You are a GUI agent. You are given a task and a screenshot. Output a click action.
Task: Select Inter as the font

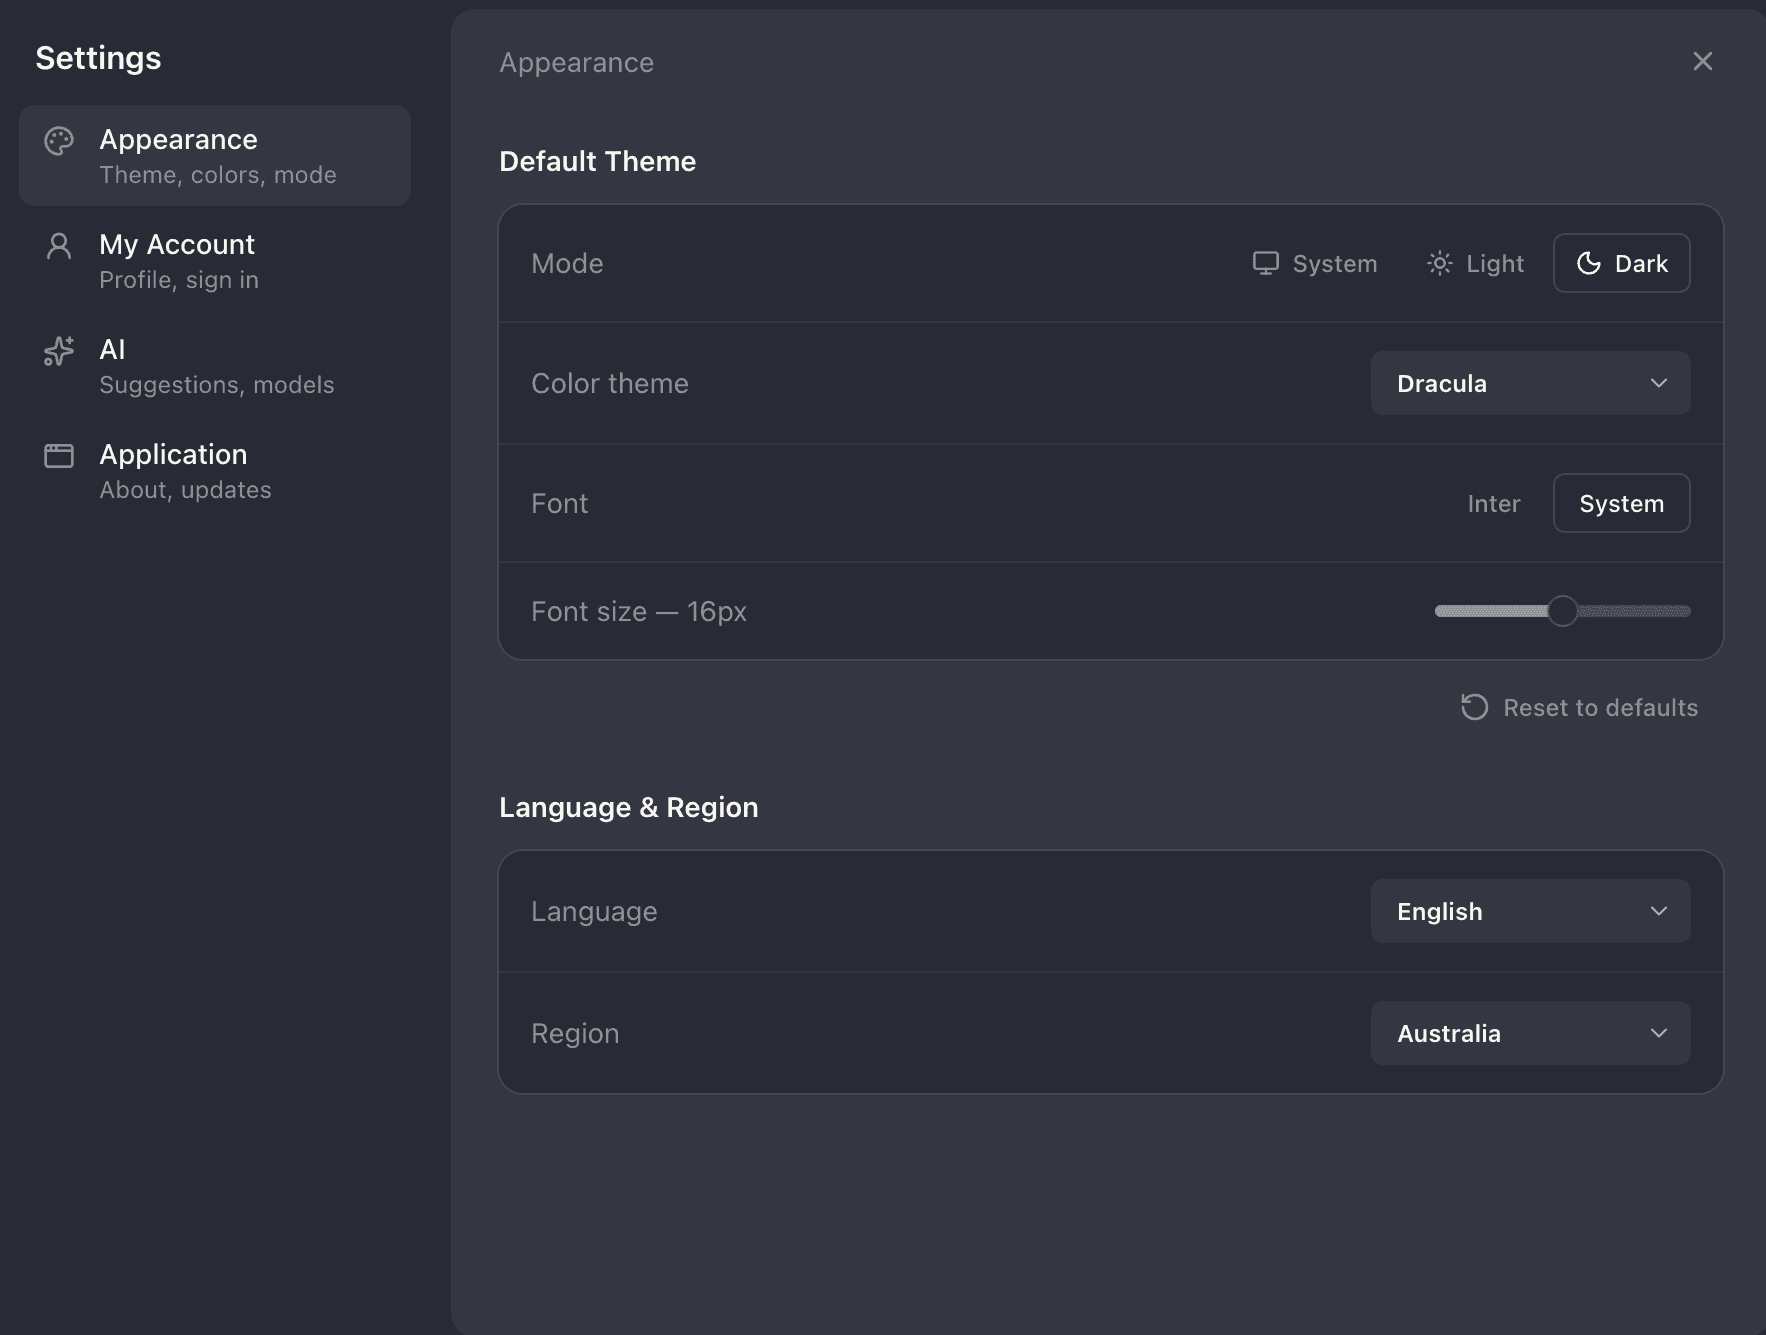tap(1493, 503)
